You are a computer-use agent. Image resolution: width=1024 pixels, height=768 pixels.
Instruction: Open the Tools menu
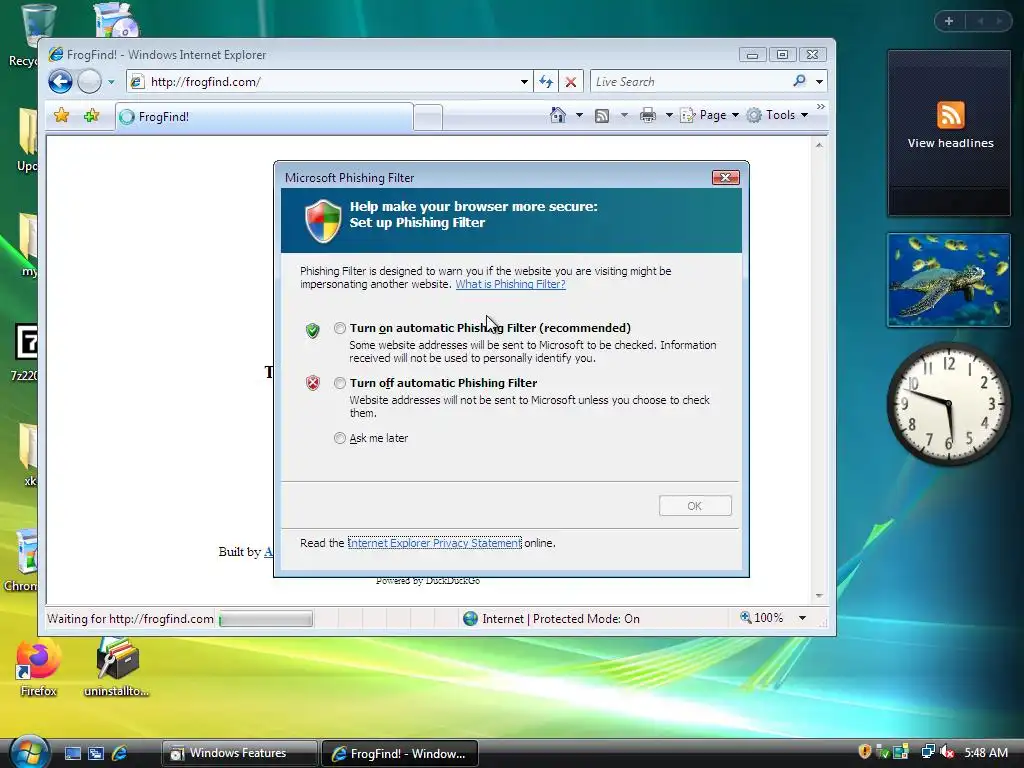click(778, 115)
